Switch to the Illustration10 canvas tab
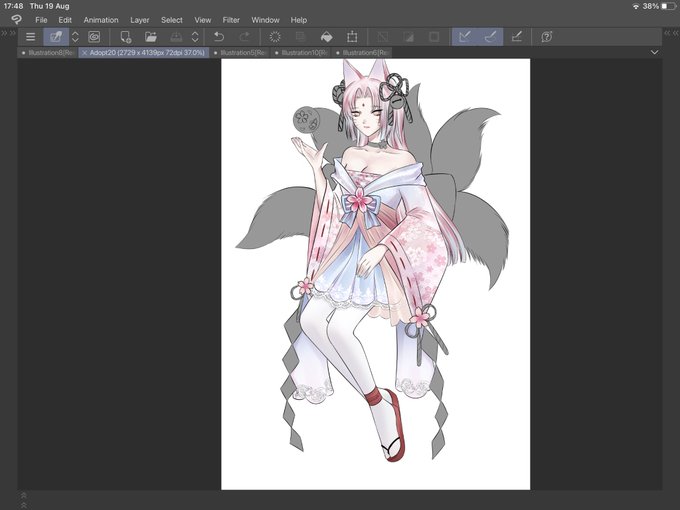The width and height of the screenshot is (680, 510). click(301, 52)
